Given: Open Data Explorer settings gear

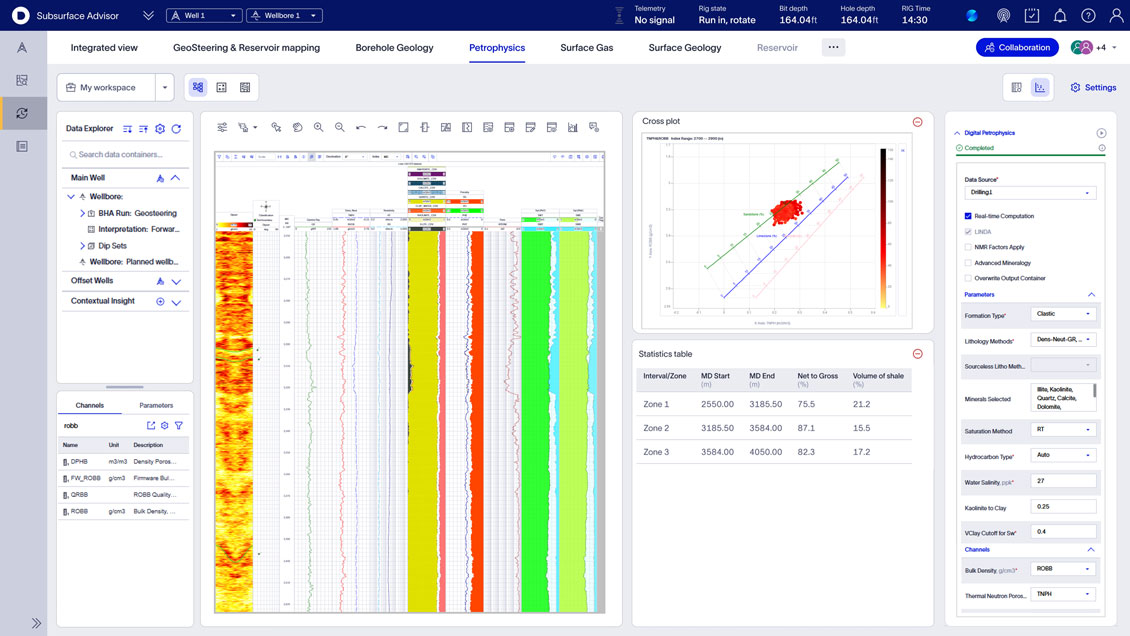Looking at the screenshot, I should tap(159, 129).
